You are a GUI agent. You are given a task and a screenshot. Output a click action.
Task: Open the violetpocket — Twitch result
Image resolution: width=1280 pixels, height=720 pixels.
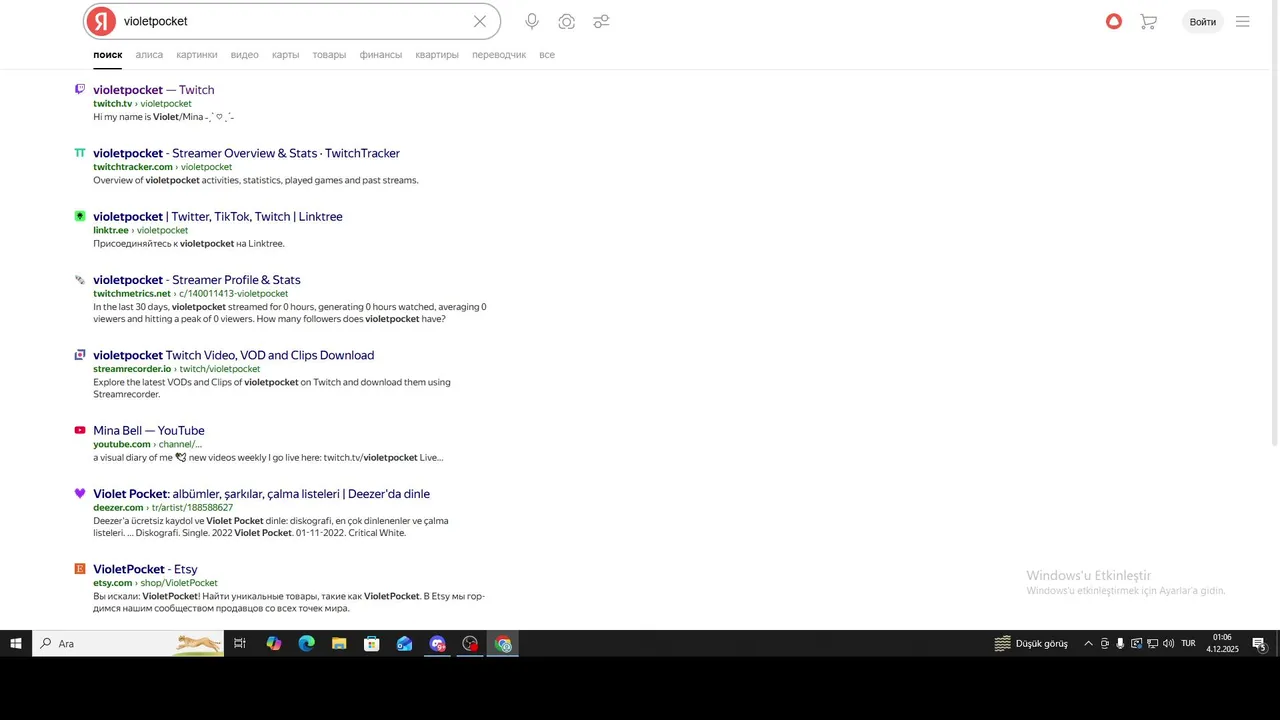point(154,90)
